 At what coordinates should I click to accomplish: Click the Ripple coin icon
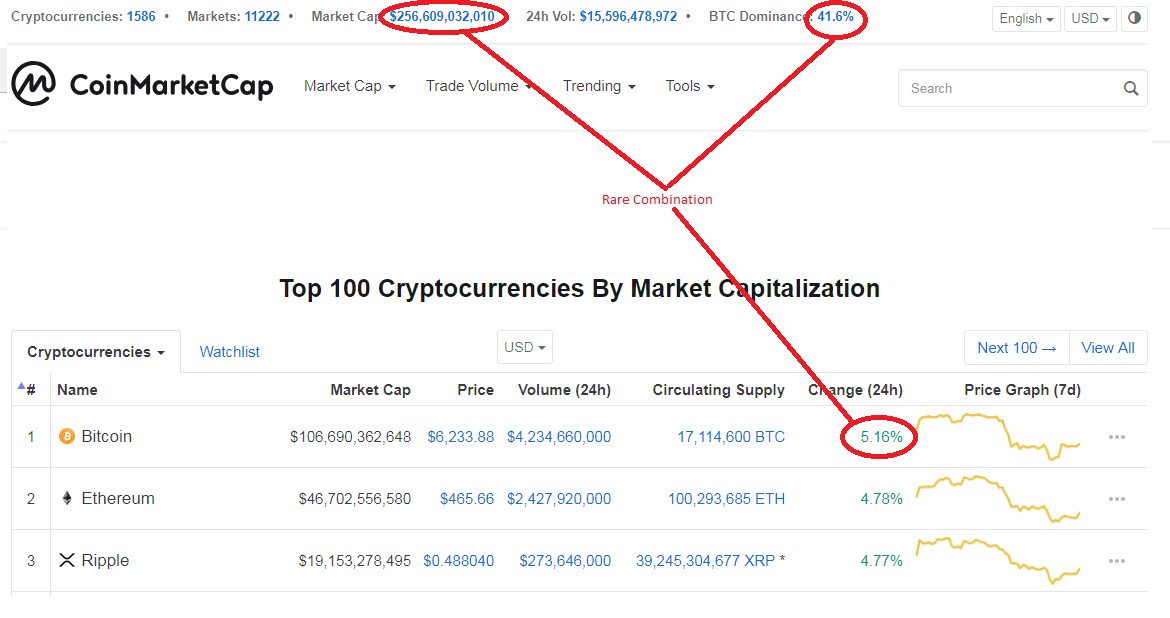tap(67, 560)
